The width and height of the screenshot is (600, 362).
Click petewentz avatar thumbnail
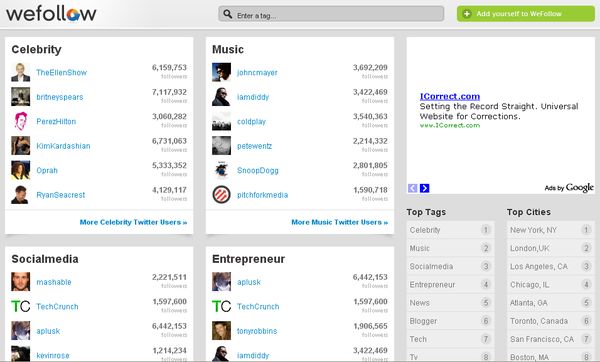[x=222, y=146]
